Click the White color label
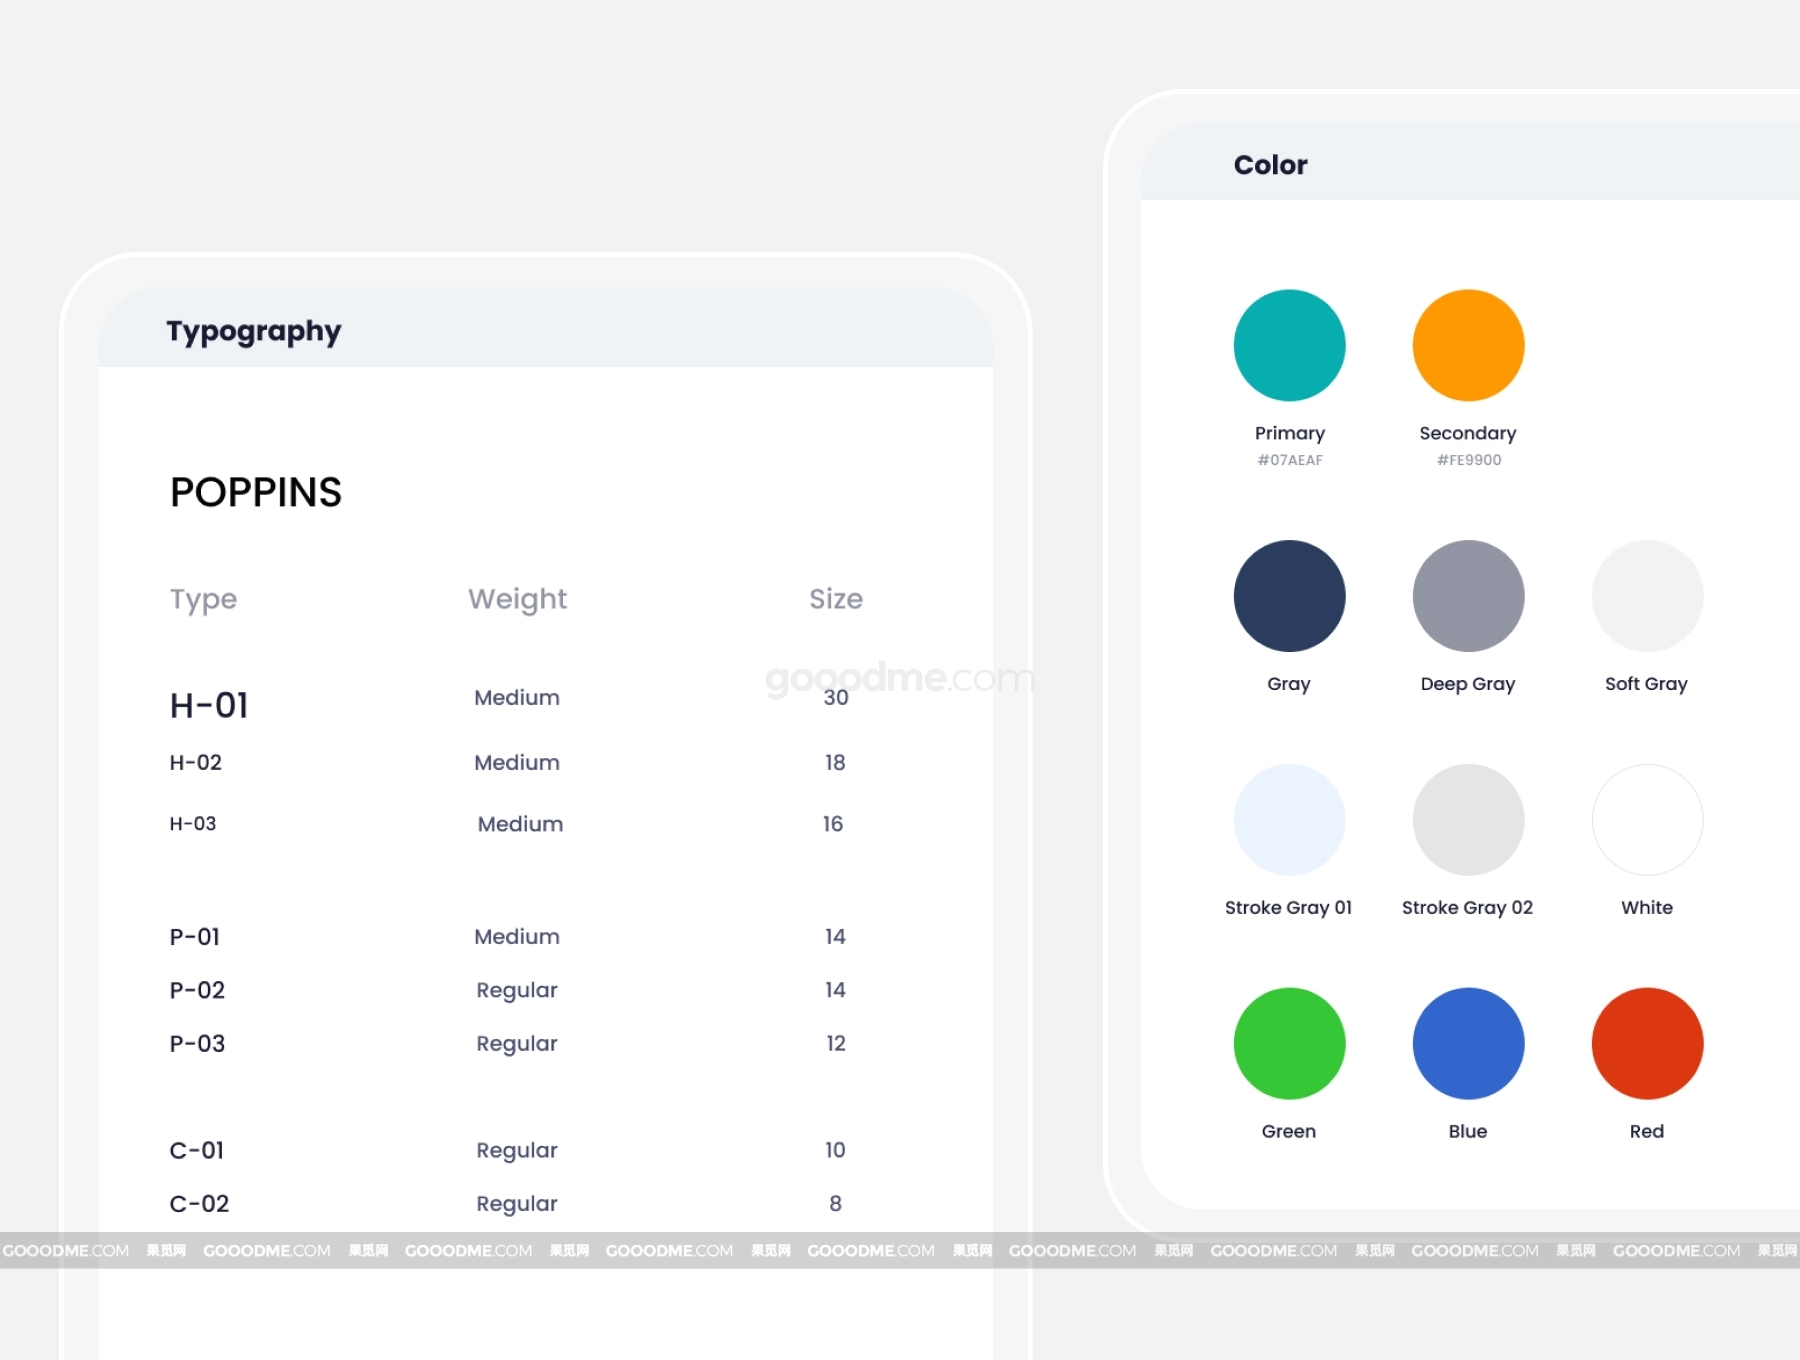Viewport: 1800px width, 1360px height. 1647,907
